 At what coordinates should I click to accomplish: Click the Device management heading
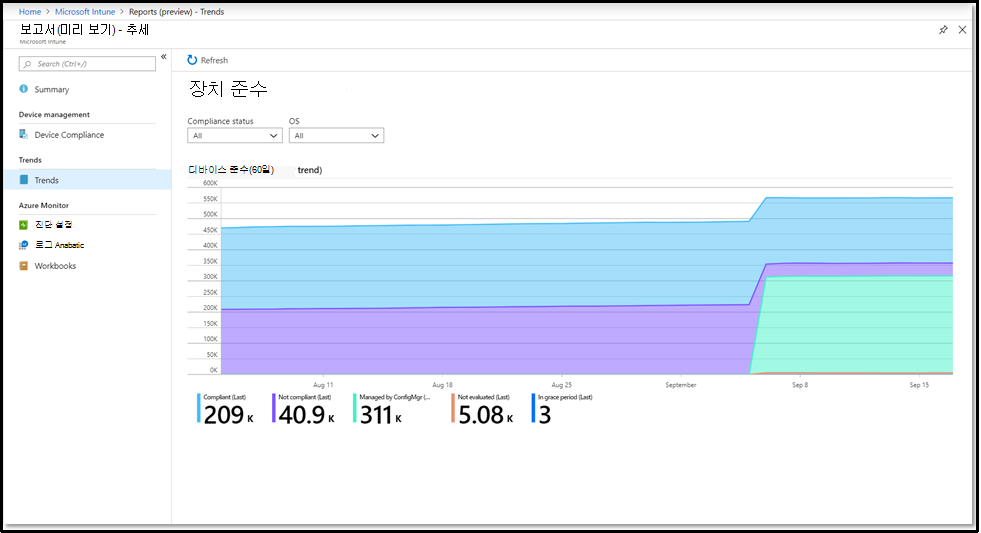point(54,114)
